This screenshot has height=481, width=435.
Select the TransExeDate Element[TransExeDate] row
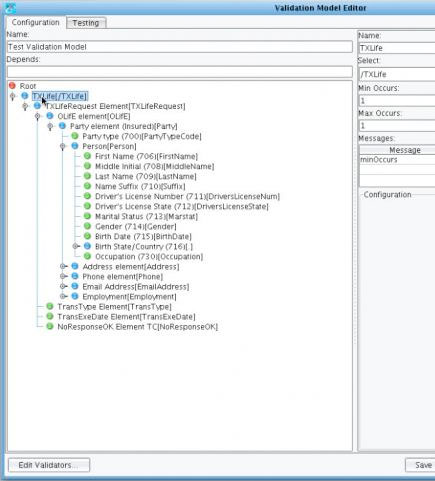click(126, 316)
